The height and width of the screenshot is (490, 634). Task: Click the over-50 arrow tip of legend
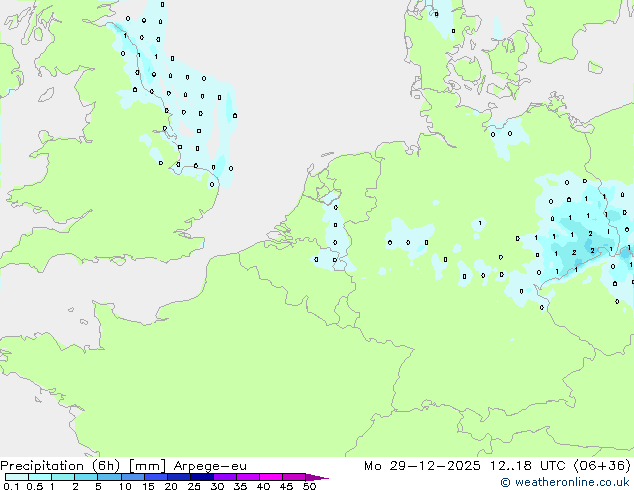[317, 477]
